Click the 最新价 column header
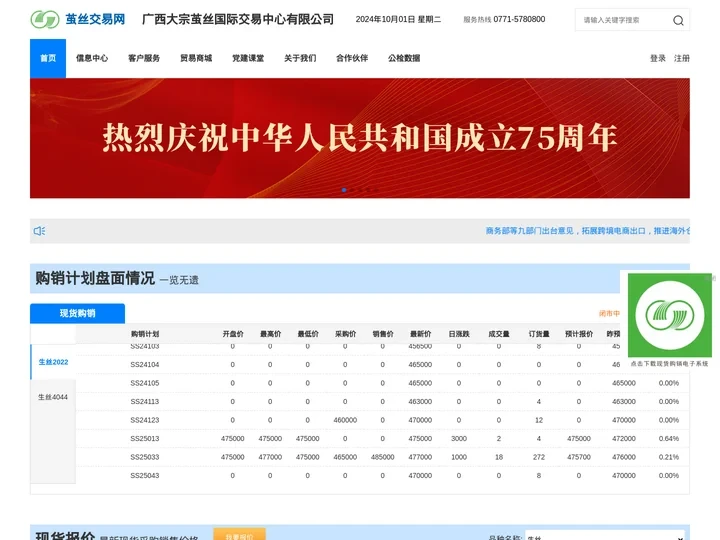Viewport: 720px width, 540px height. pyautogui.click(x=421, y=334)
